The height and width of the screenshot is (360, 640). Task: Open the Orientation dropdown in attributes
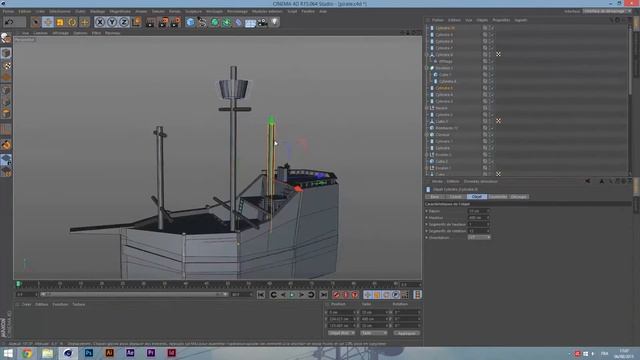479,237
